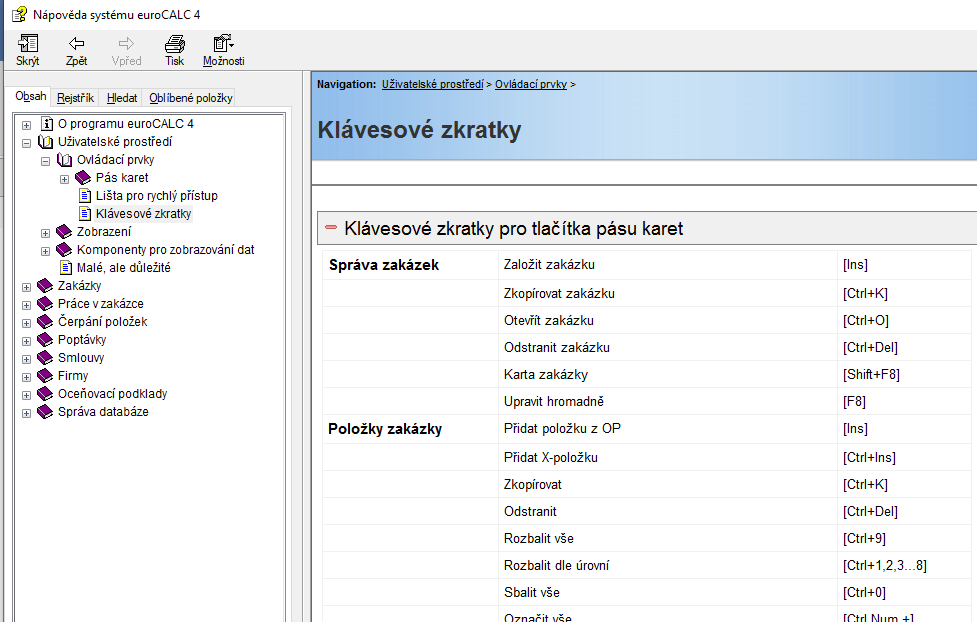Click the book icon next to Čerpání položek
This screenshot has height=622, width=977.
point(45,322)
